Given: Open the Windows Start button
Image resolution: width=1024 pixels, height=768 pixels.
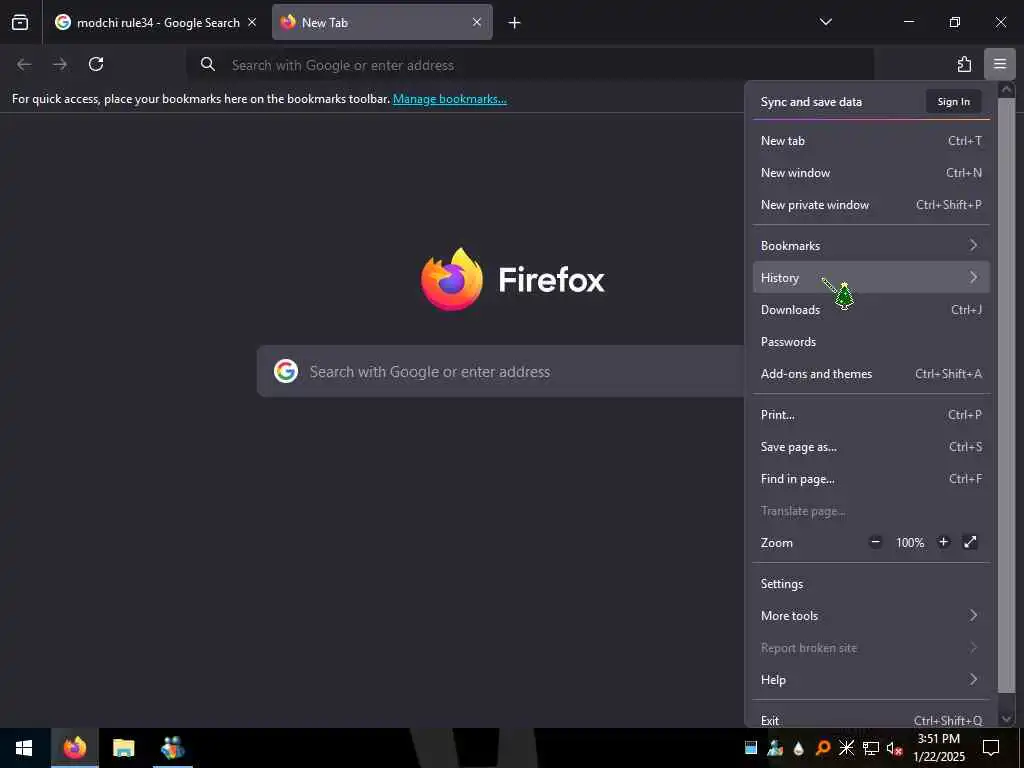Looking at the screenshot, I should coord(24,748).
